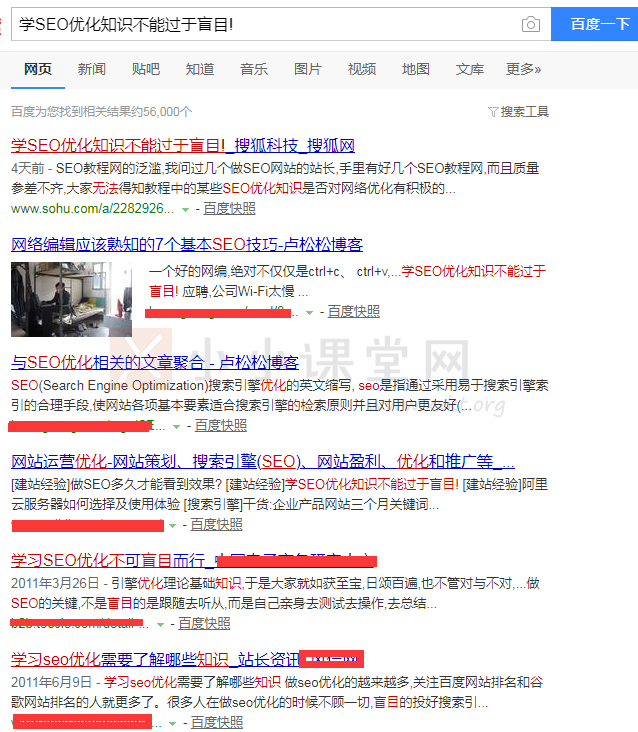Image resolution: width=638 pixels, height=732 pixels.
Task: Select the 网页 tab
Action: pyautogui.click(x=38, y=69)
